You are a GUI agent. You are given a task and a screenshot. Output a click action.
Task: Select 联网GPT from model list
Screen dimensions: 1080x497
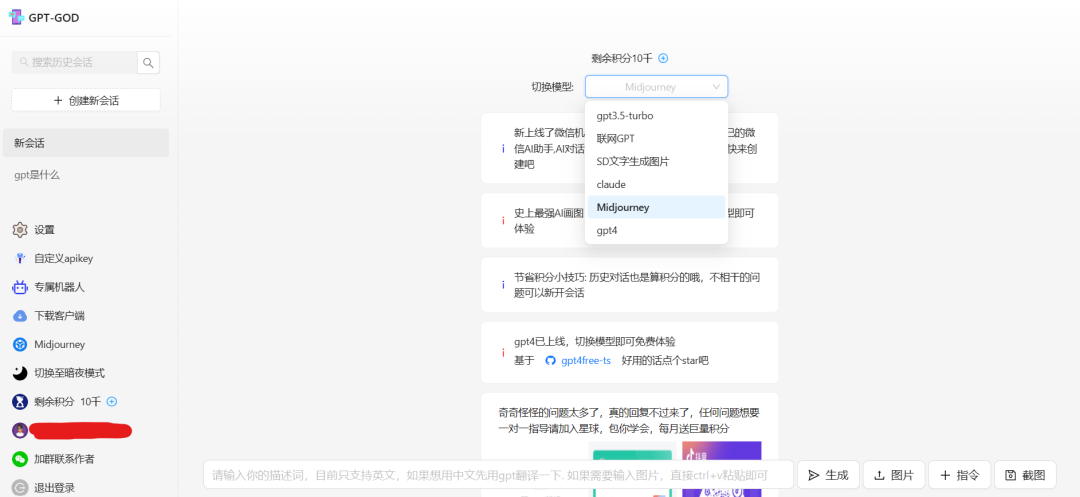(x=656, y=138)
